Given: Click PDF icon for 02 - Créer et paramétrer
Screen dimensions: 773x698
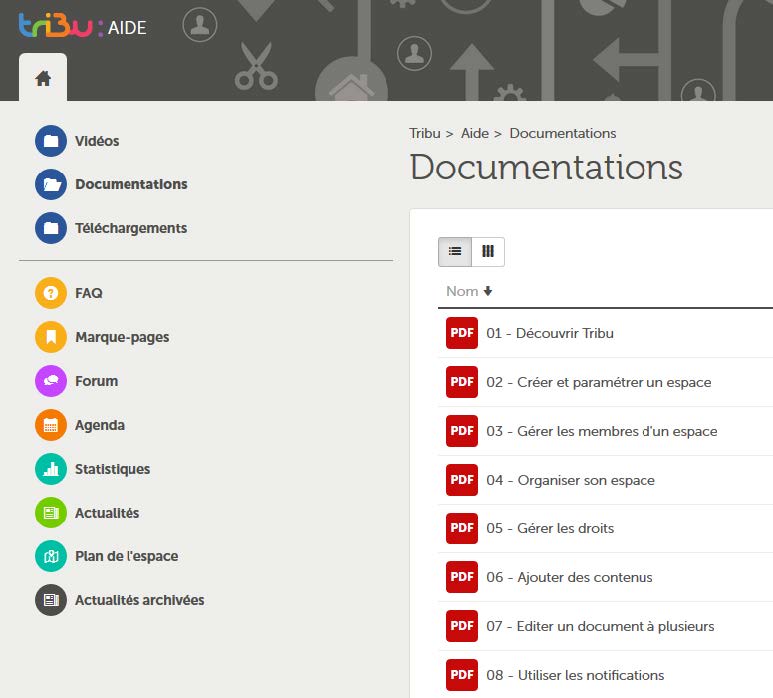Looking at the screenshot, I should pyautogui.click(x=462, y=382).
